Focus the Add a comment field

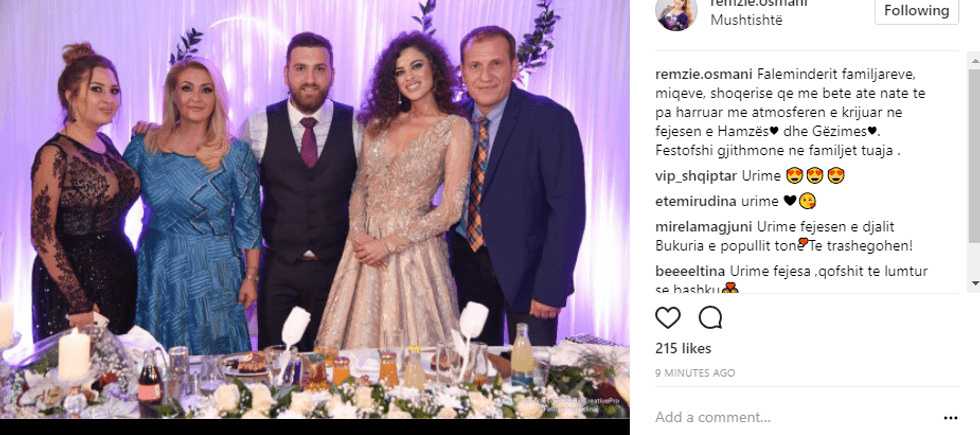794,418
